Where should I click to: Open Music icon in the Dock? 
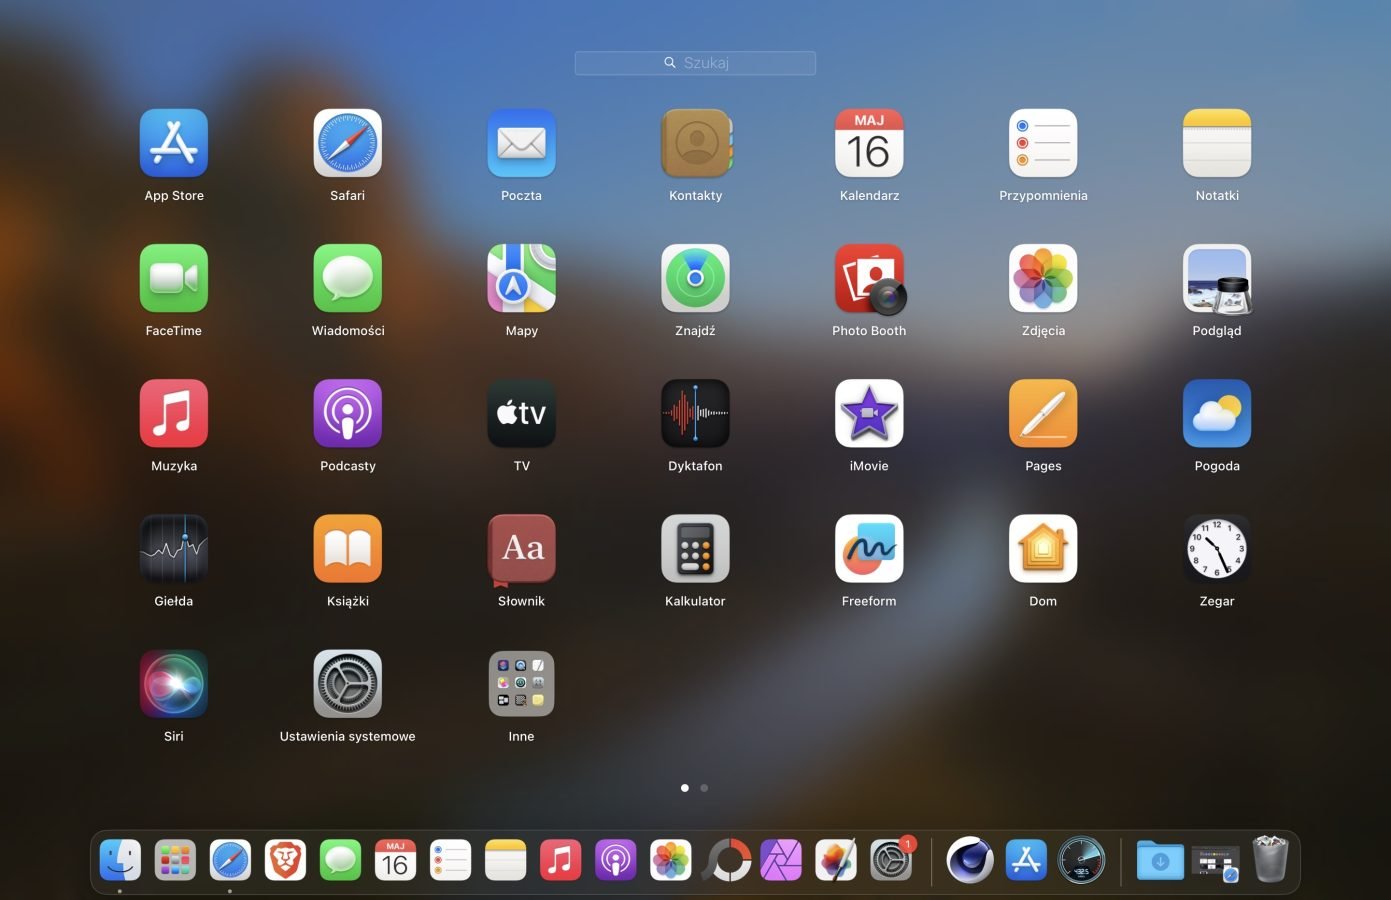(x=560, y=860)
